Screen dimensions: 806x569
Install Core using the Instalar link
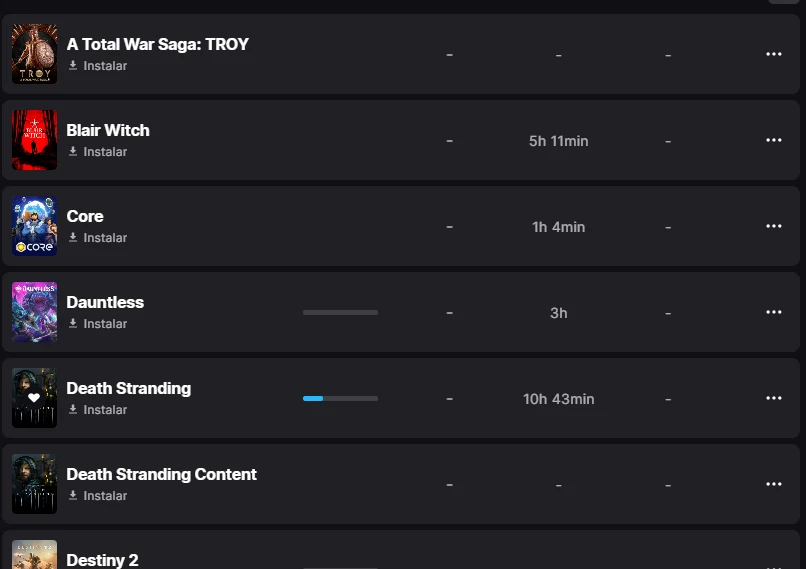click(x=105, y=238)
